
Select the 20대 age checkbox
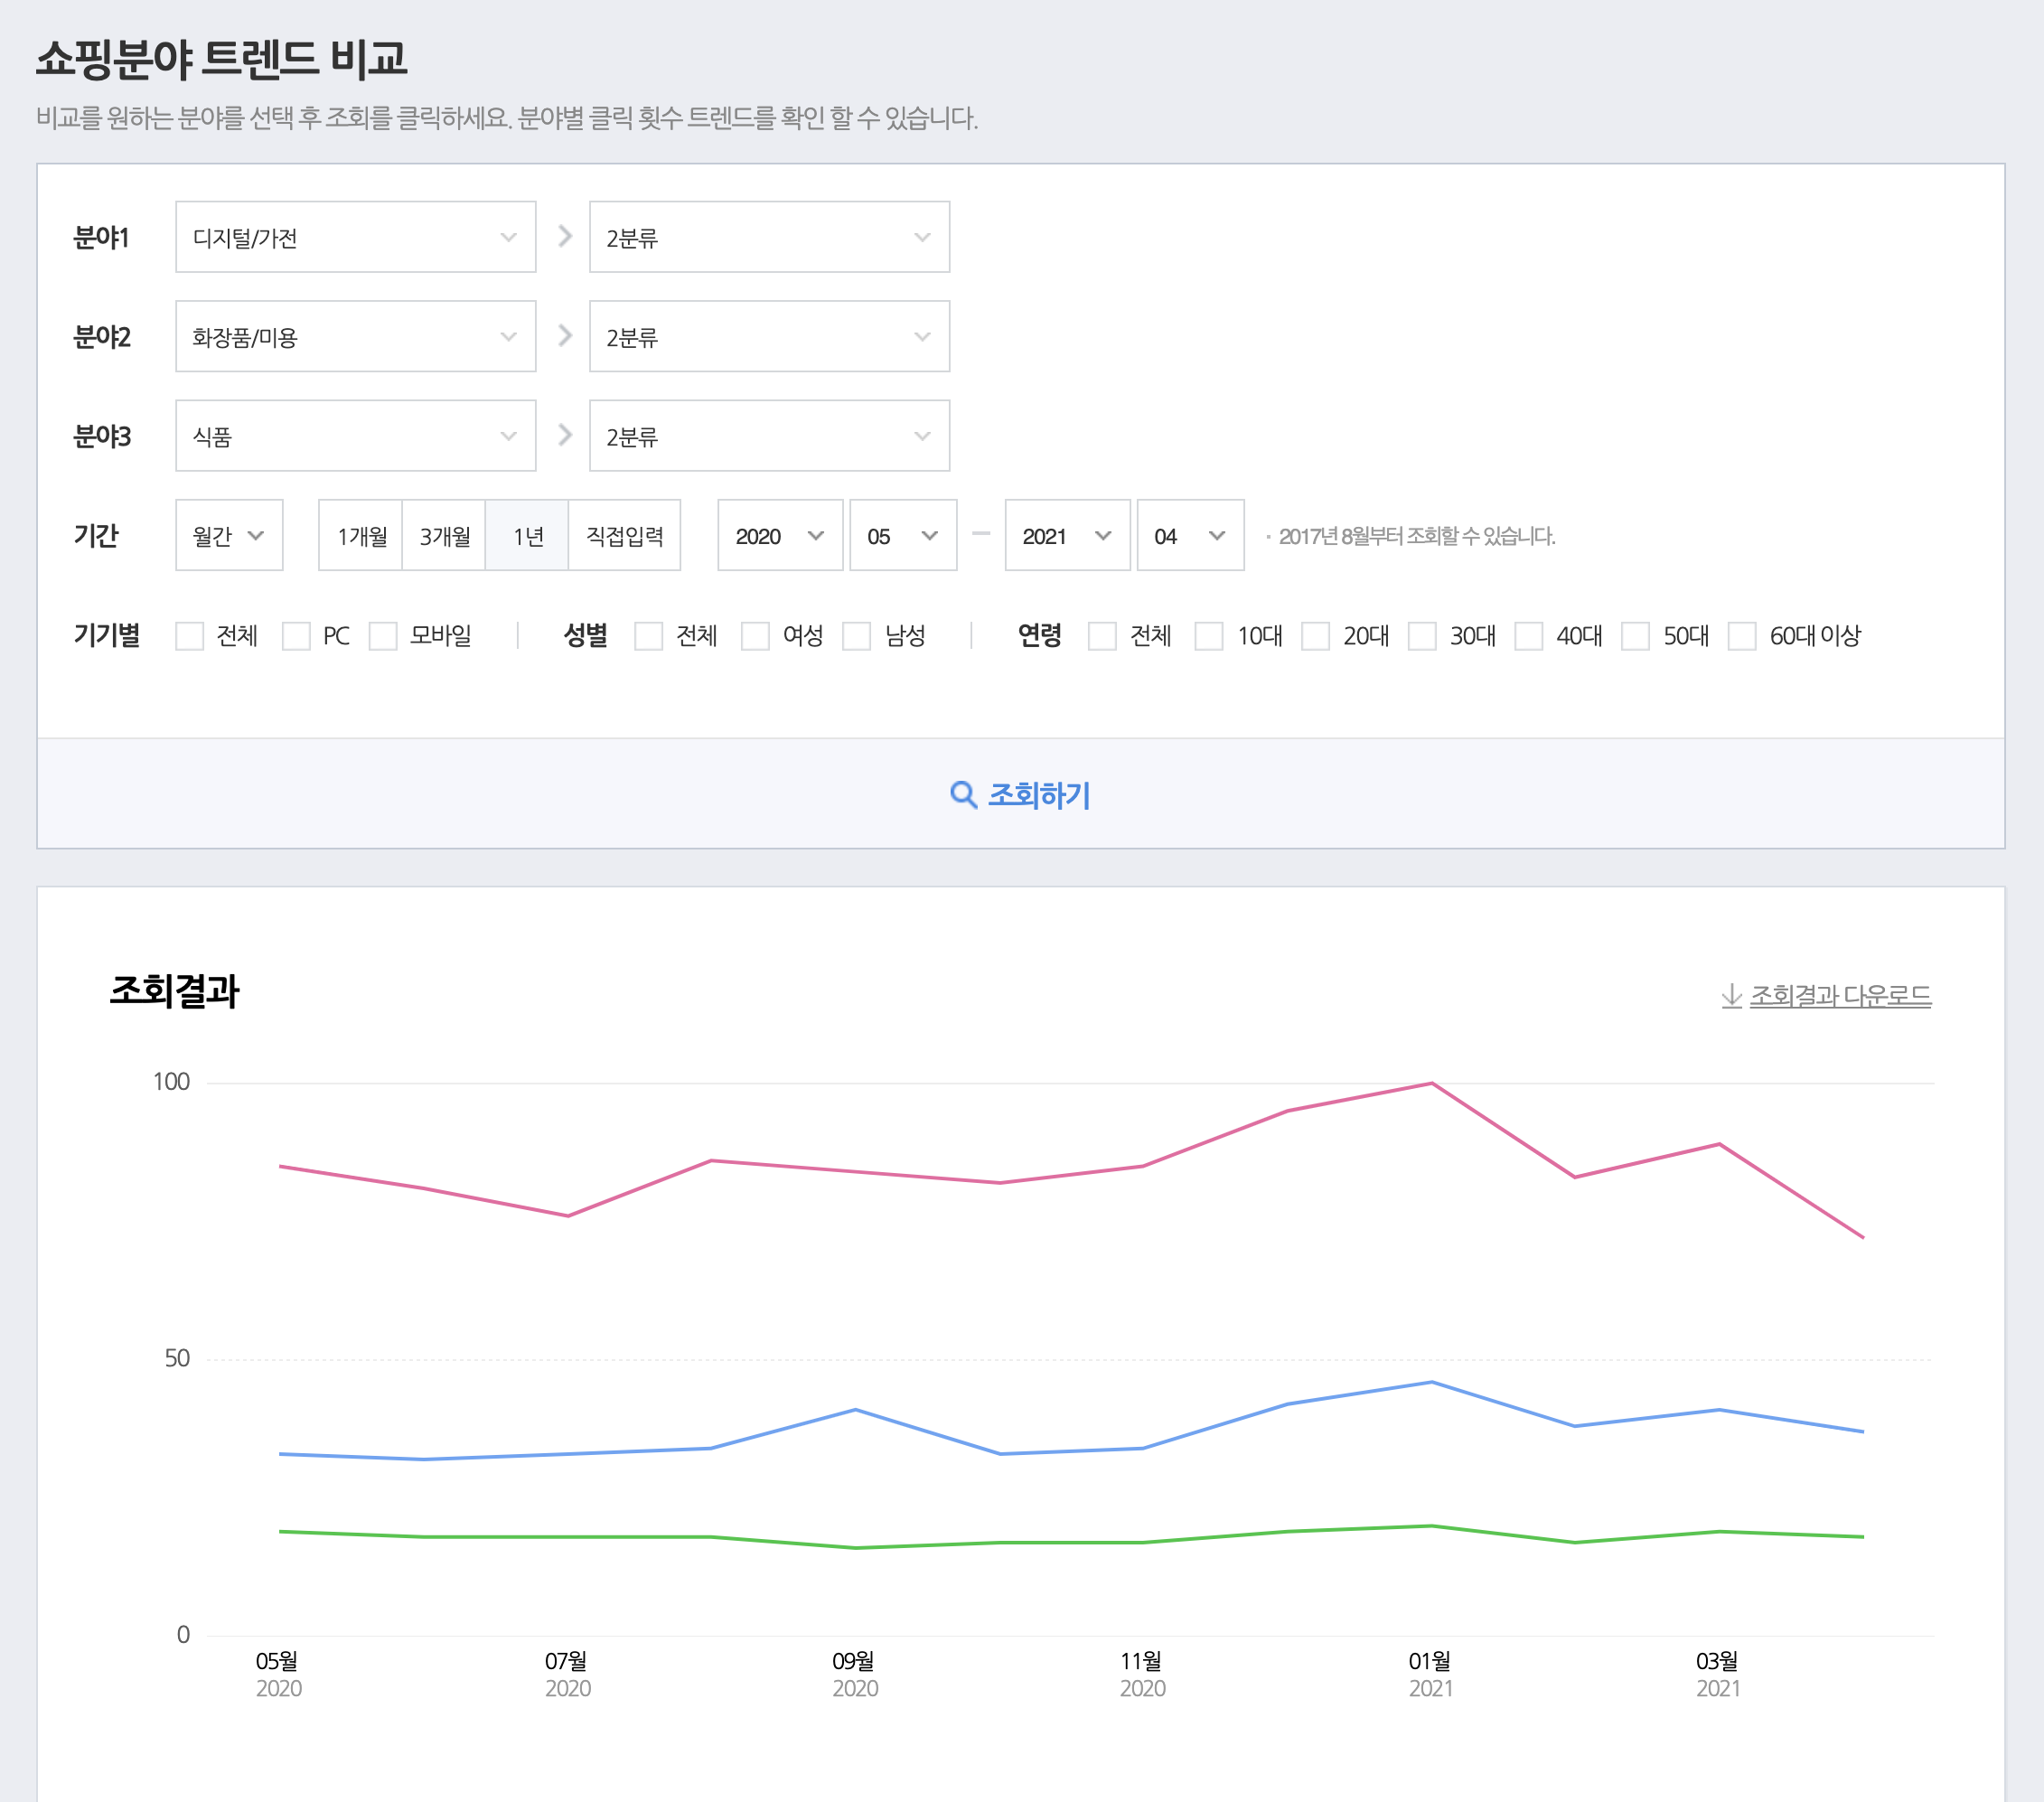(1315, 636)
